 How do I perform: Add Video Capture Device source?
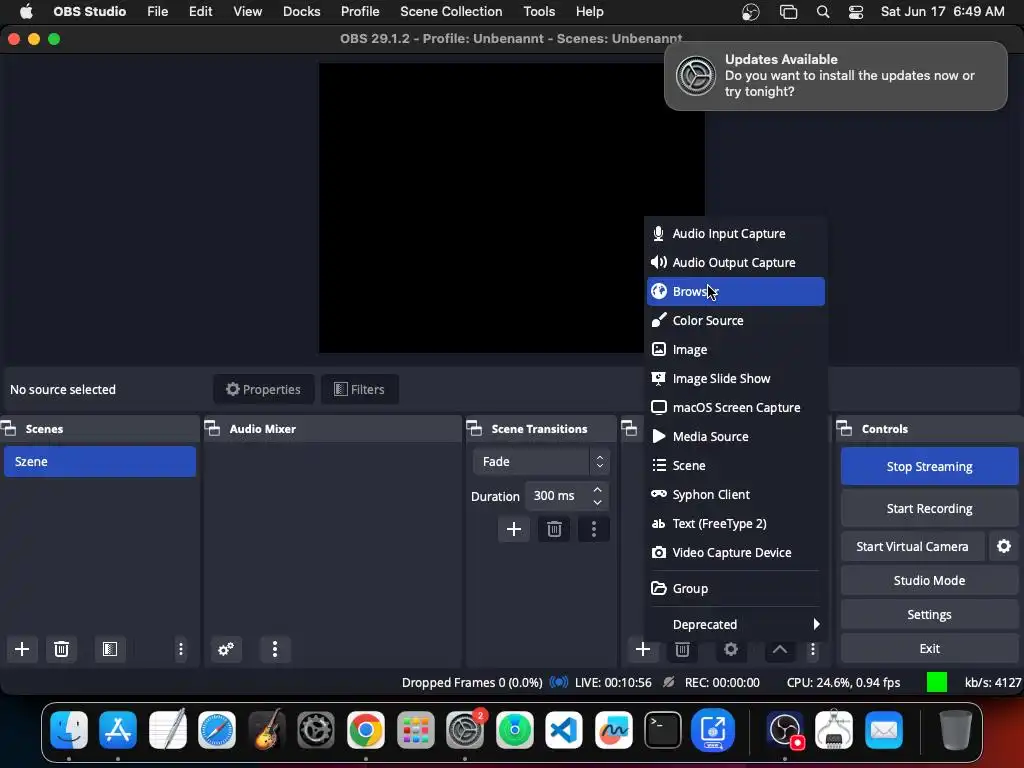[x=736, y=552]
